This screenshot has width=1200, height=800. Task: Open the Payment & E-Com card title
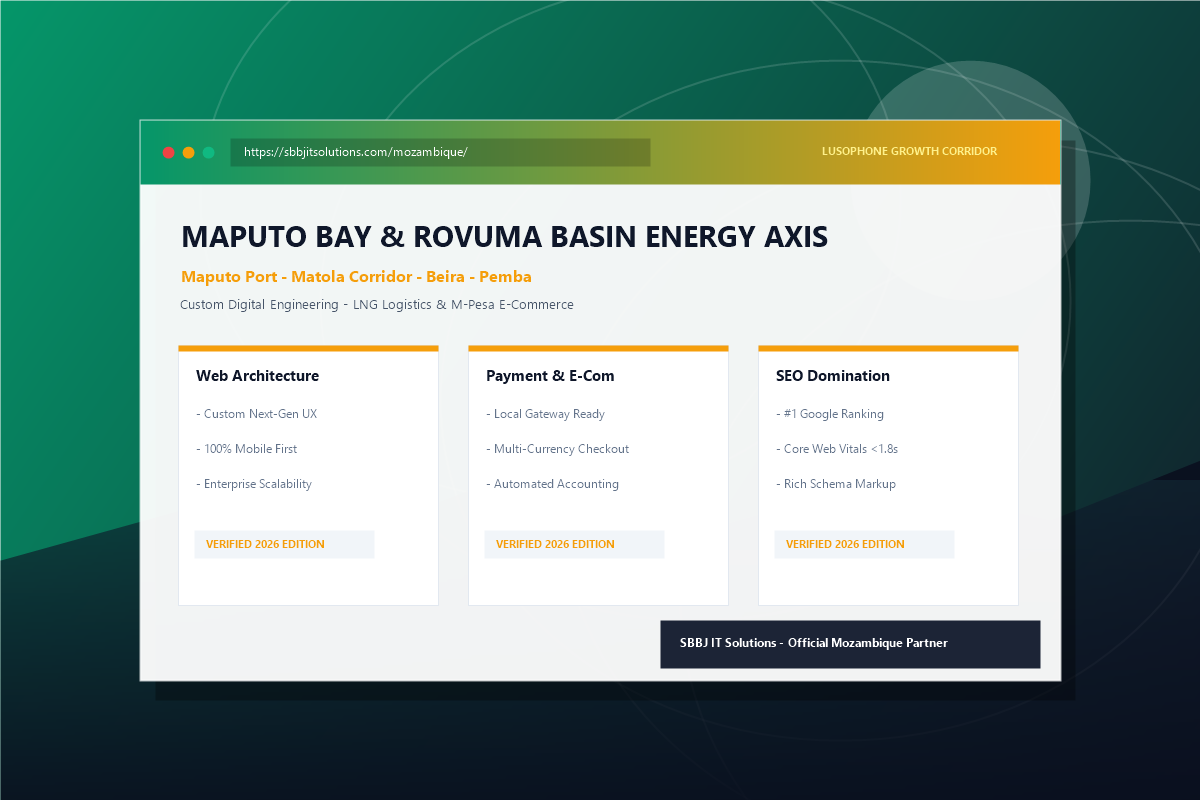point(550,376)
